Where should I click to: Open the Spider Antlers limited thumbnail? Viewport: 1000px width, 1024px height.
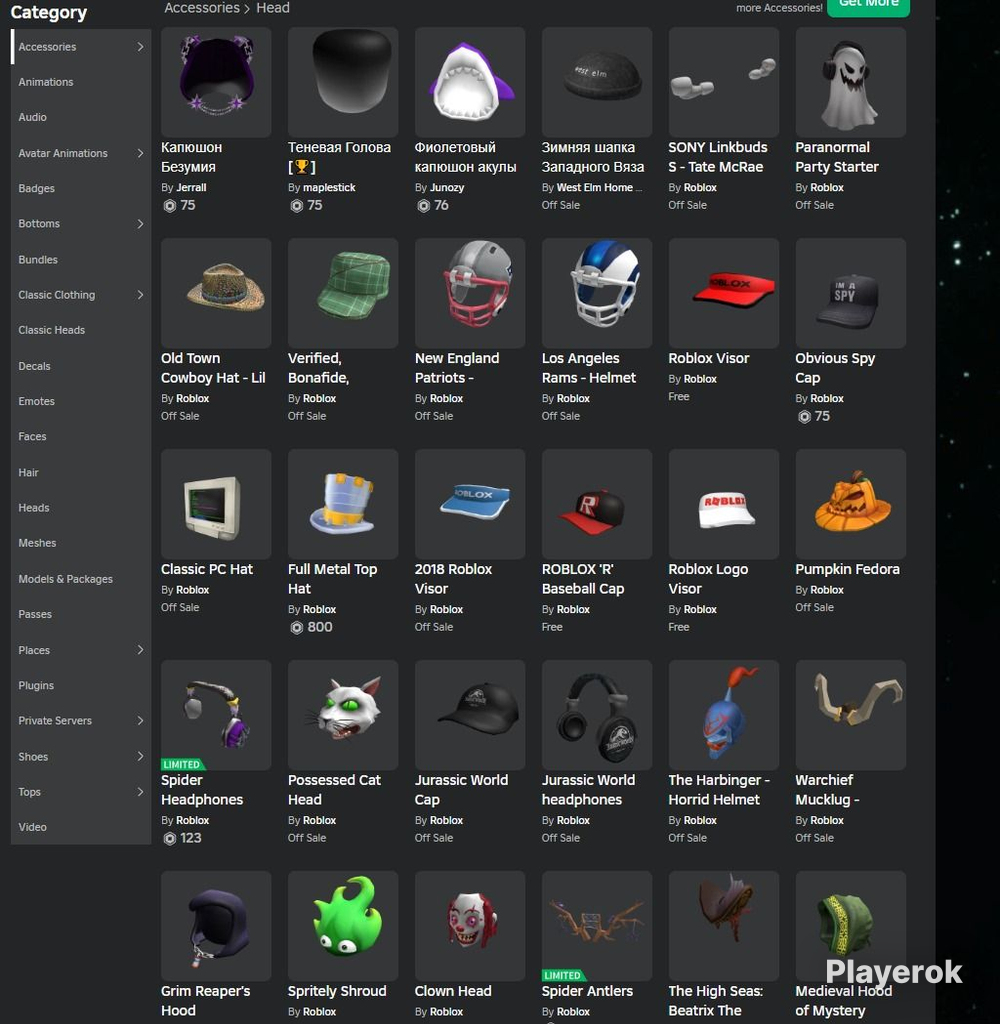(x=596, y=926)
